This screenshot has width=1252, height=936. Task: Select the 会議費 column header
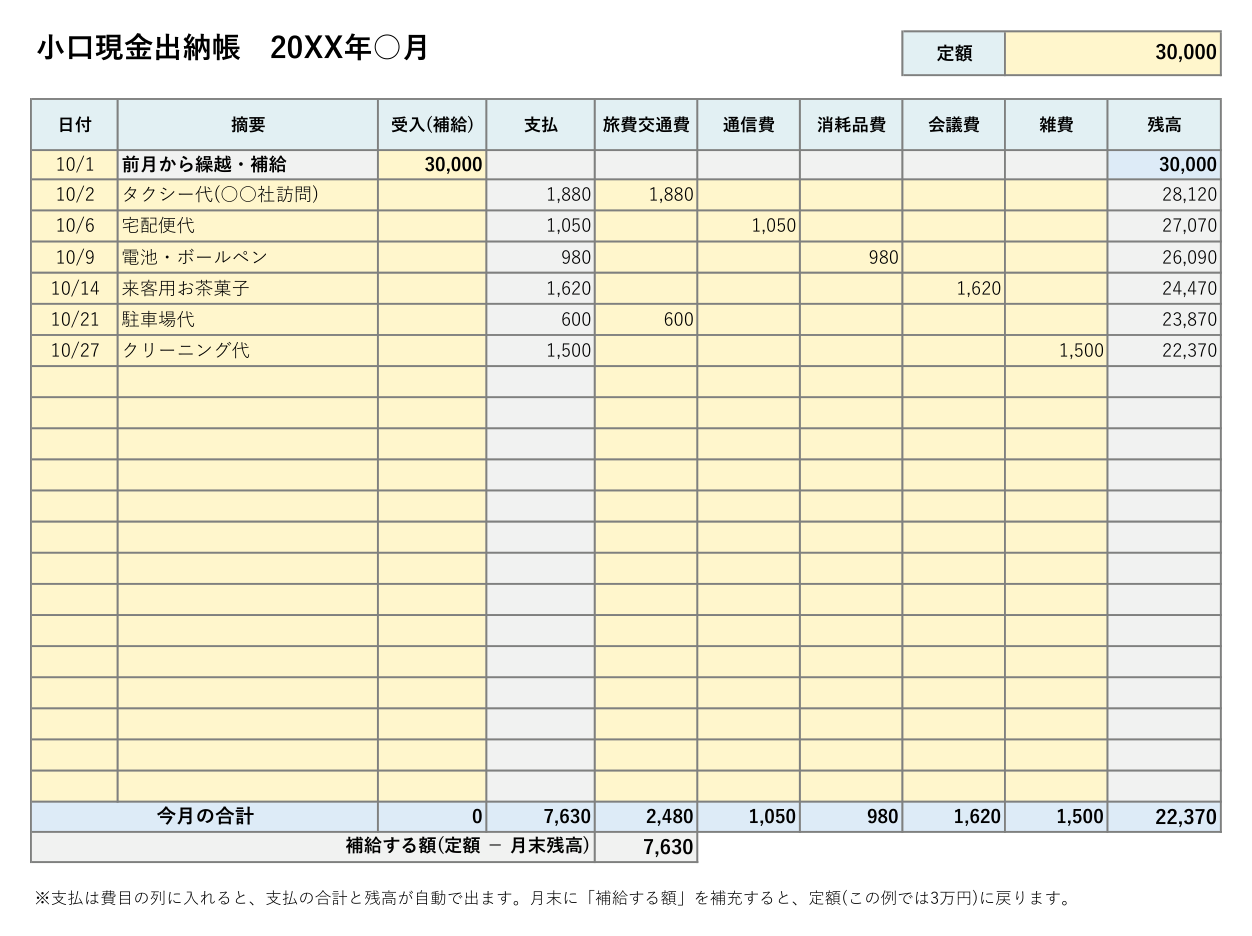coord(954,125)
